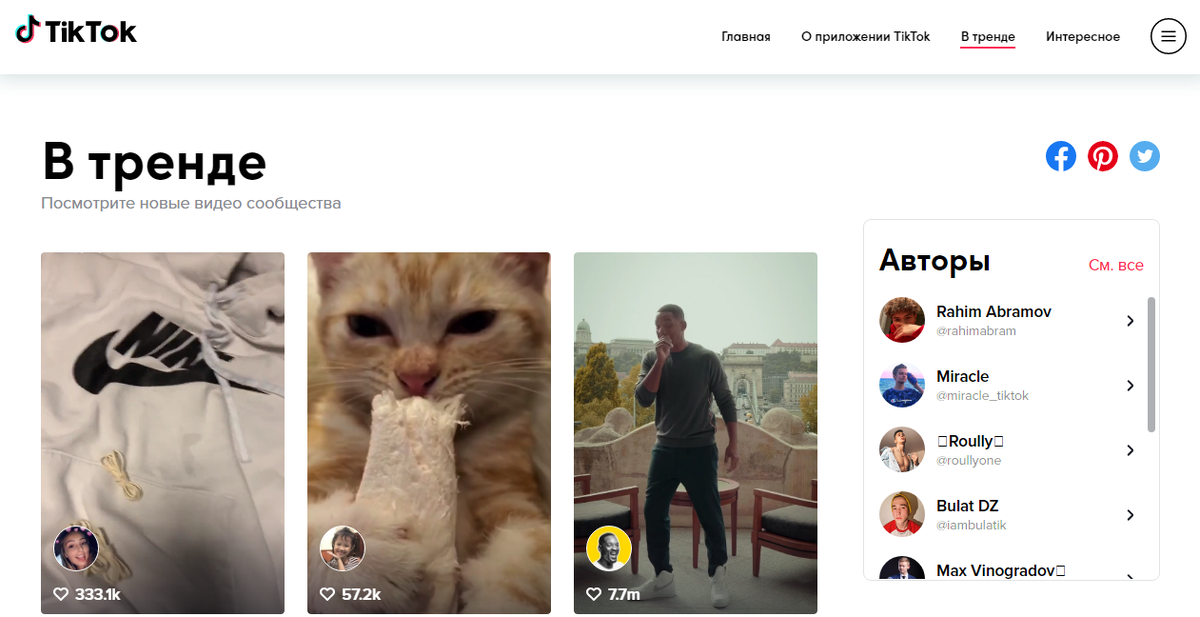
Task: Open Max Vinogradov author name
Action: pos(1001,571)
